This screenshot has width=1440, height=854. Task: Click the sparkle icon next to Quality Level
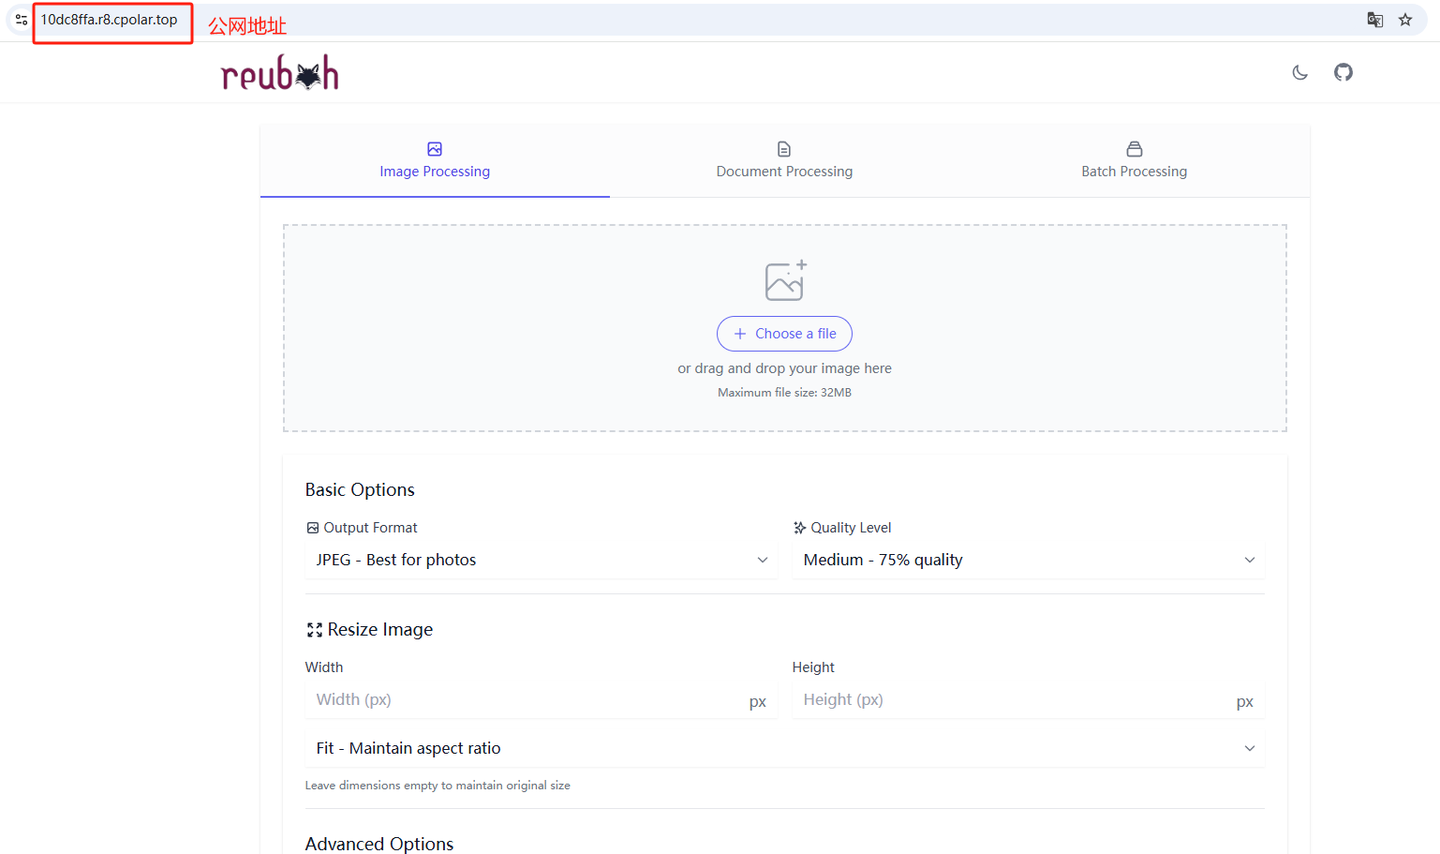point(798,527)
